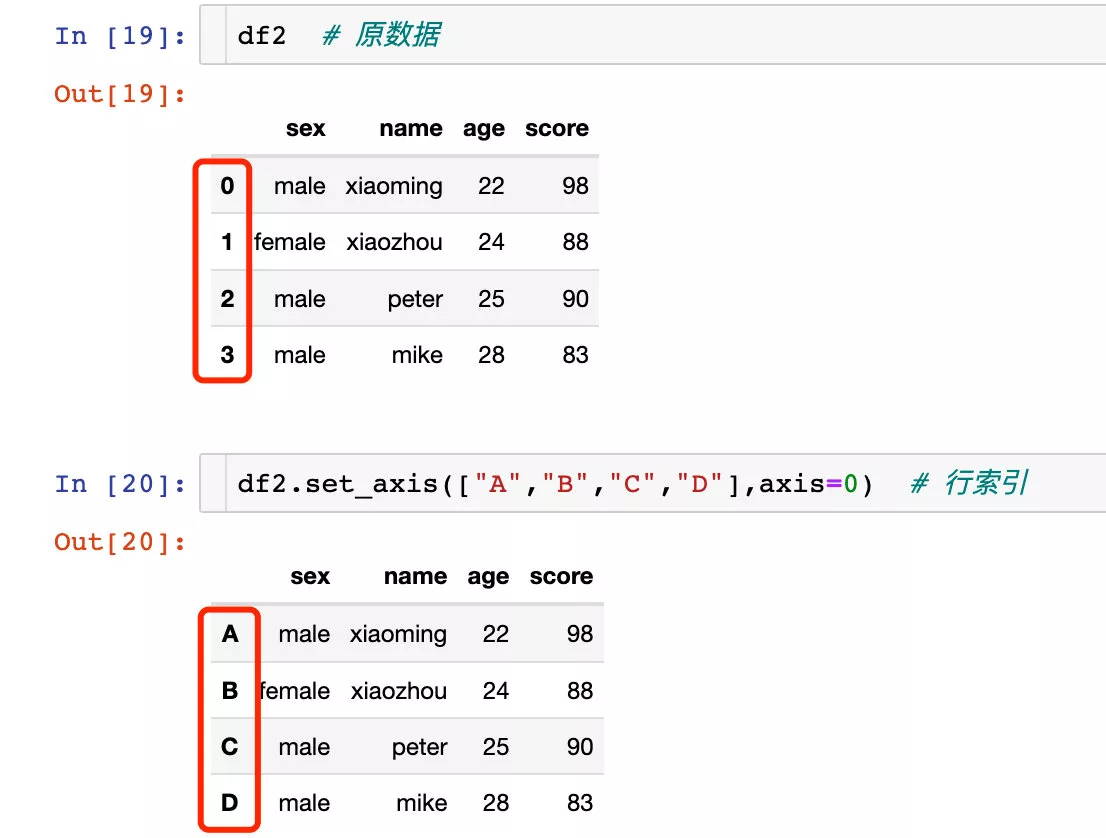Click score 98 in row A

(x=580, y=633)
